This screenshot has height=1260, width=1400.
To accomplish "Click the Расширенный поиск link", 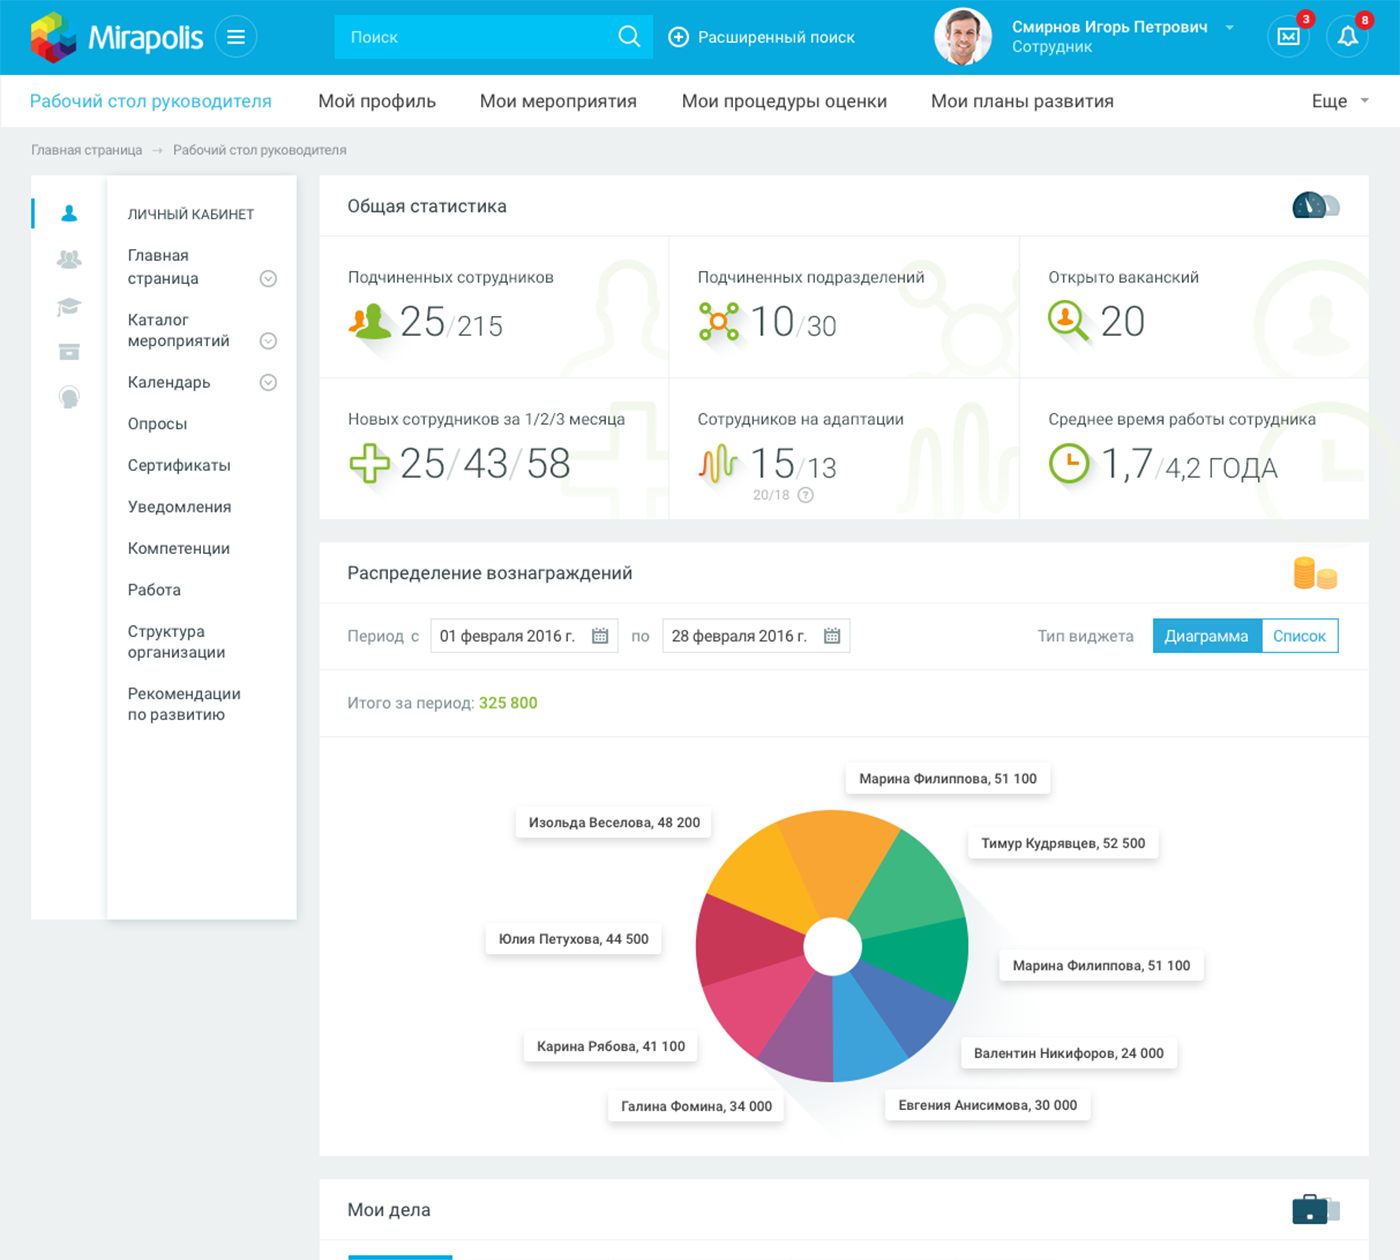I will pos(776,37).
